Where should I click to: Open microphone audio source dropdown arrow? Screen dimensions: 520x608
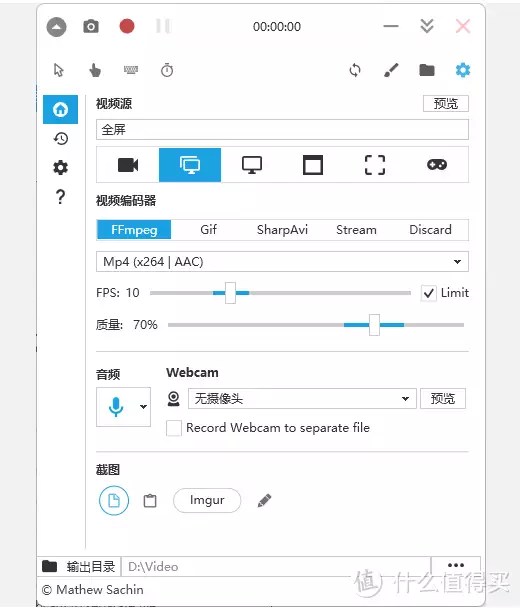pyautogui.click(x=143, y=406)
